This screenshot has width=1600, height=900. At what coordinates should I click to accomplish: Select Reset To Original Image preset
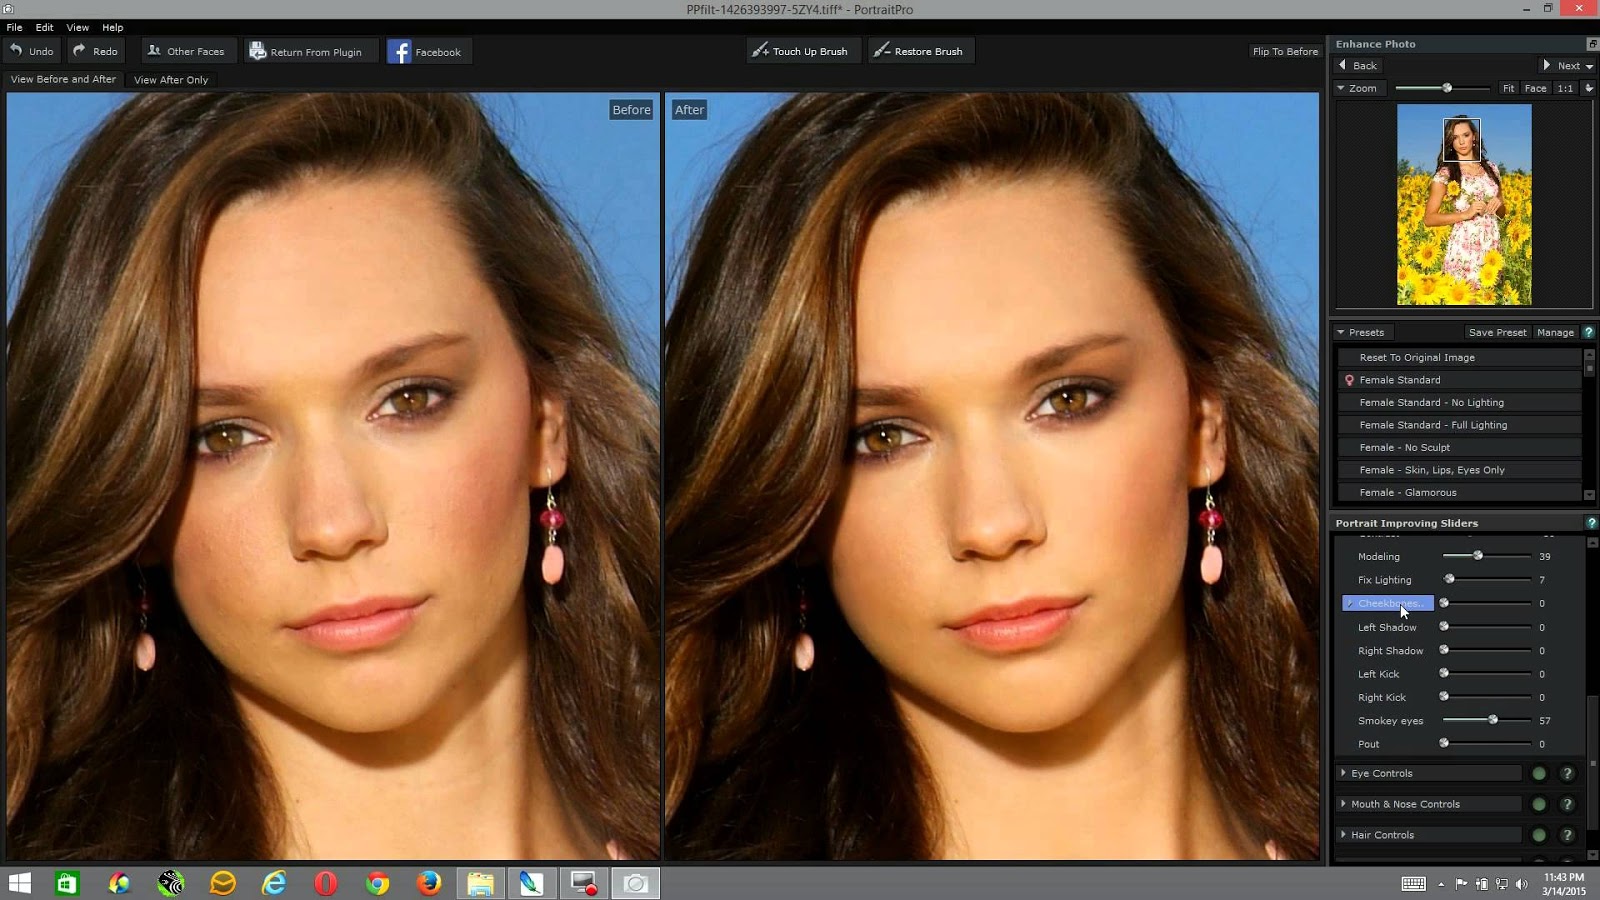1459,357
